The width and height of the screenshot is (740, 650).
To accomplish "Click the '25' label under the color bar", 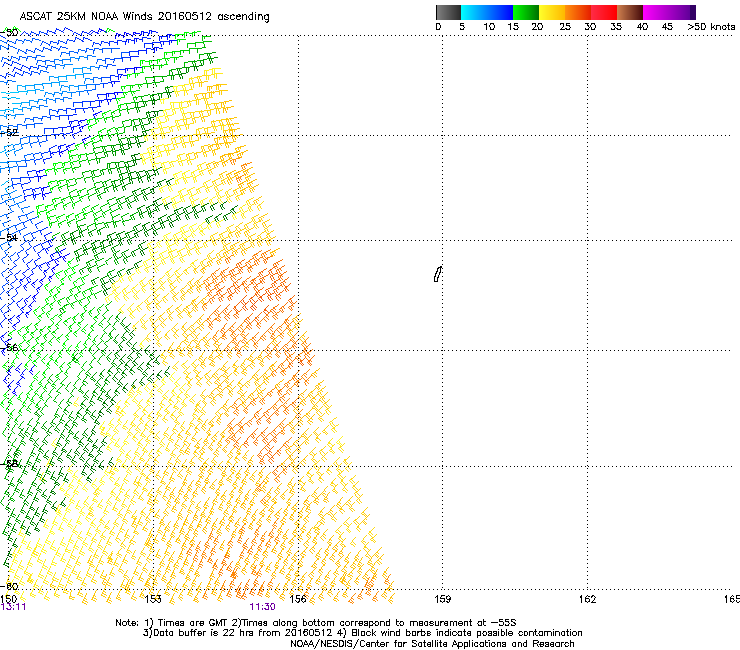I will coord(565,27).
